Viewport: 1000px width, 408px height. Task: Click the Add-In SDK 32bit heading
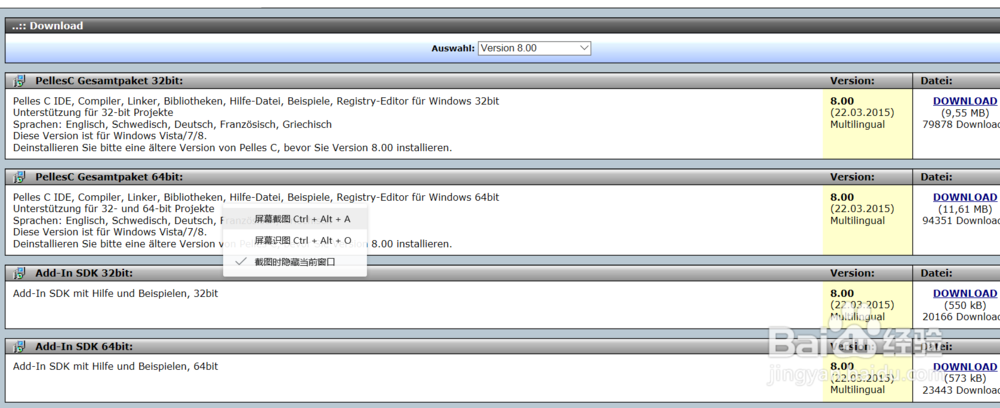point(84,273)
